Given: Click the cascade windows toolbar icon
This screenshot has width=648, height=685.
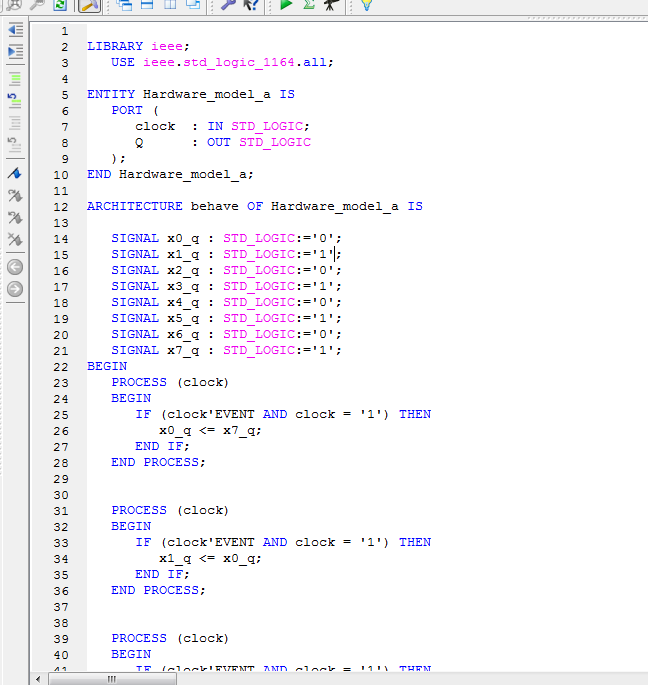Looking at the screenshot, I should pos(193,6).
